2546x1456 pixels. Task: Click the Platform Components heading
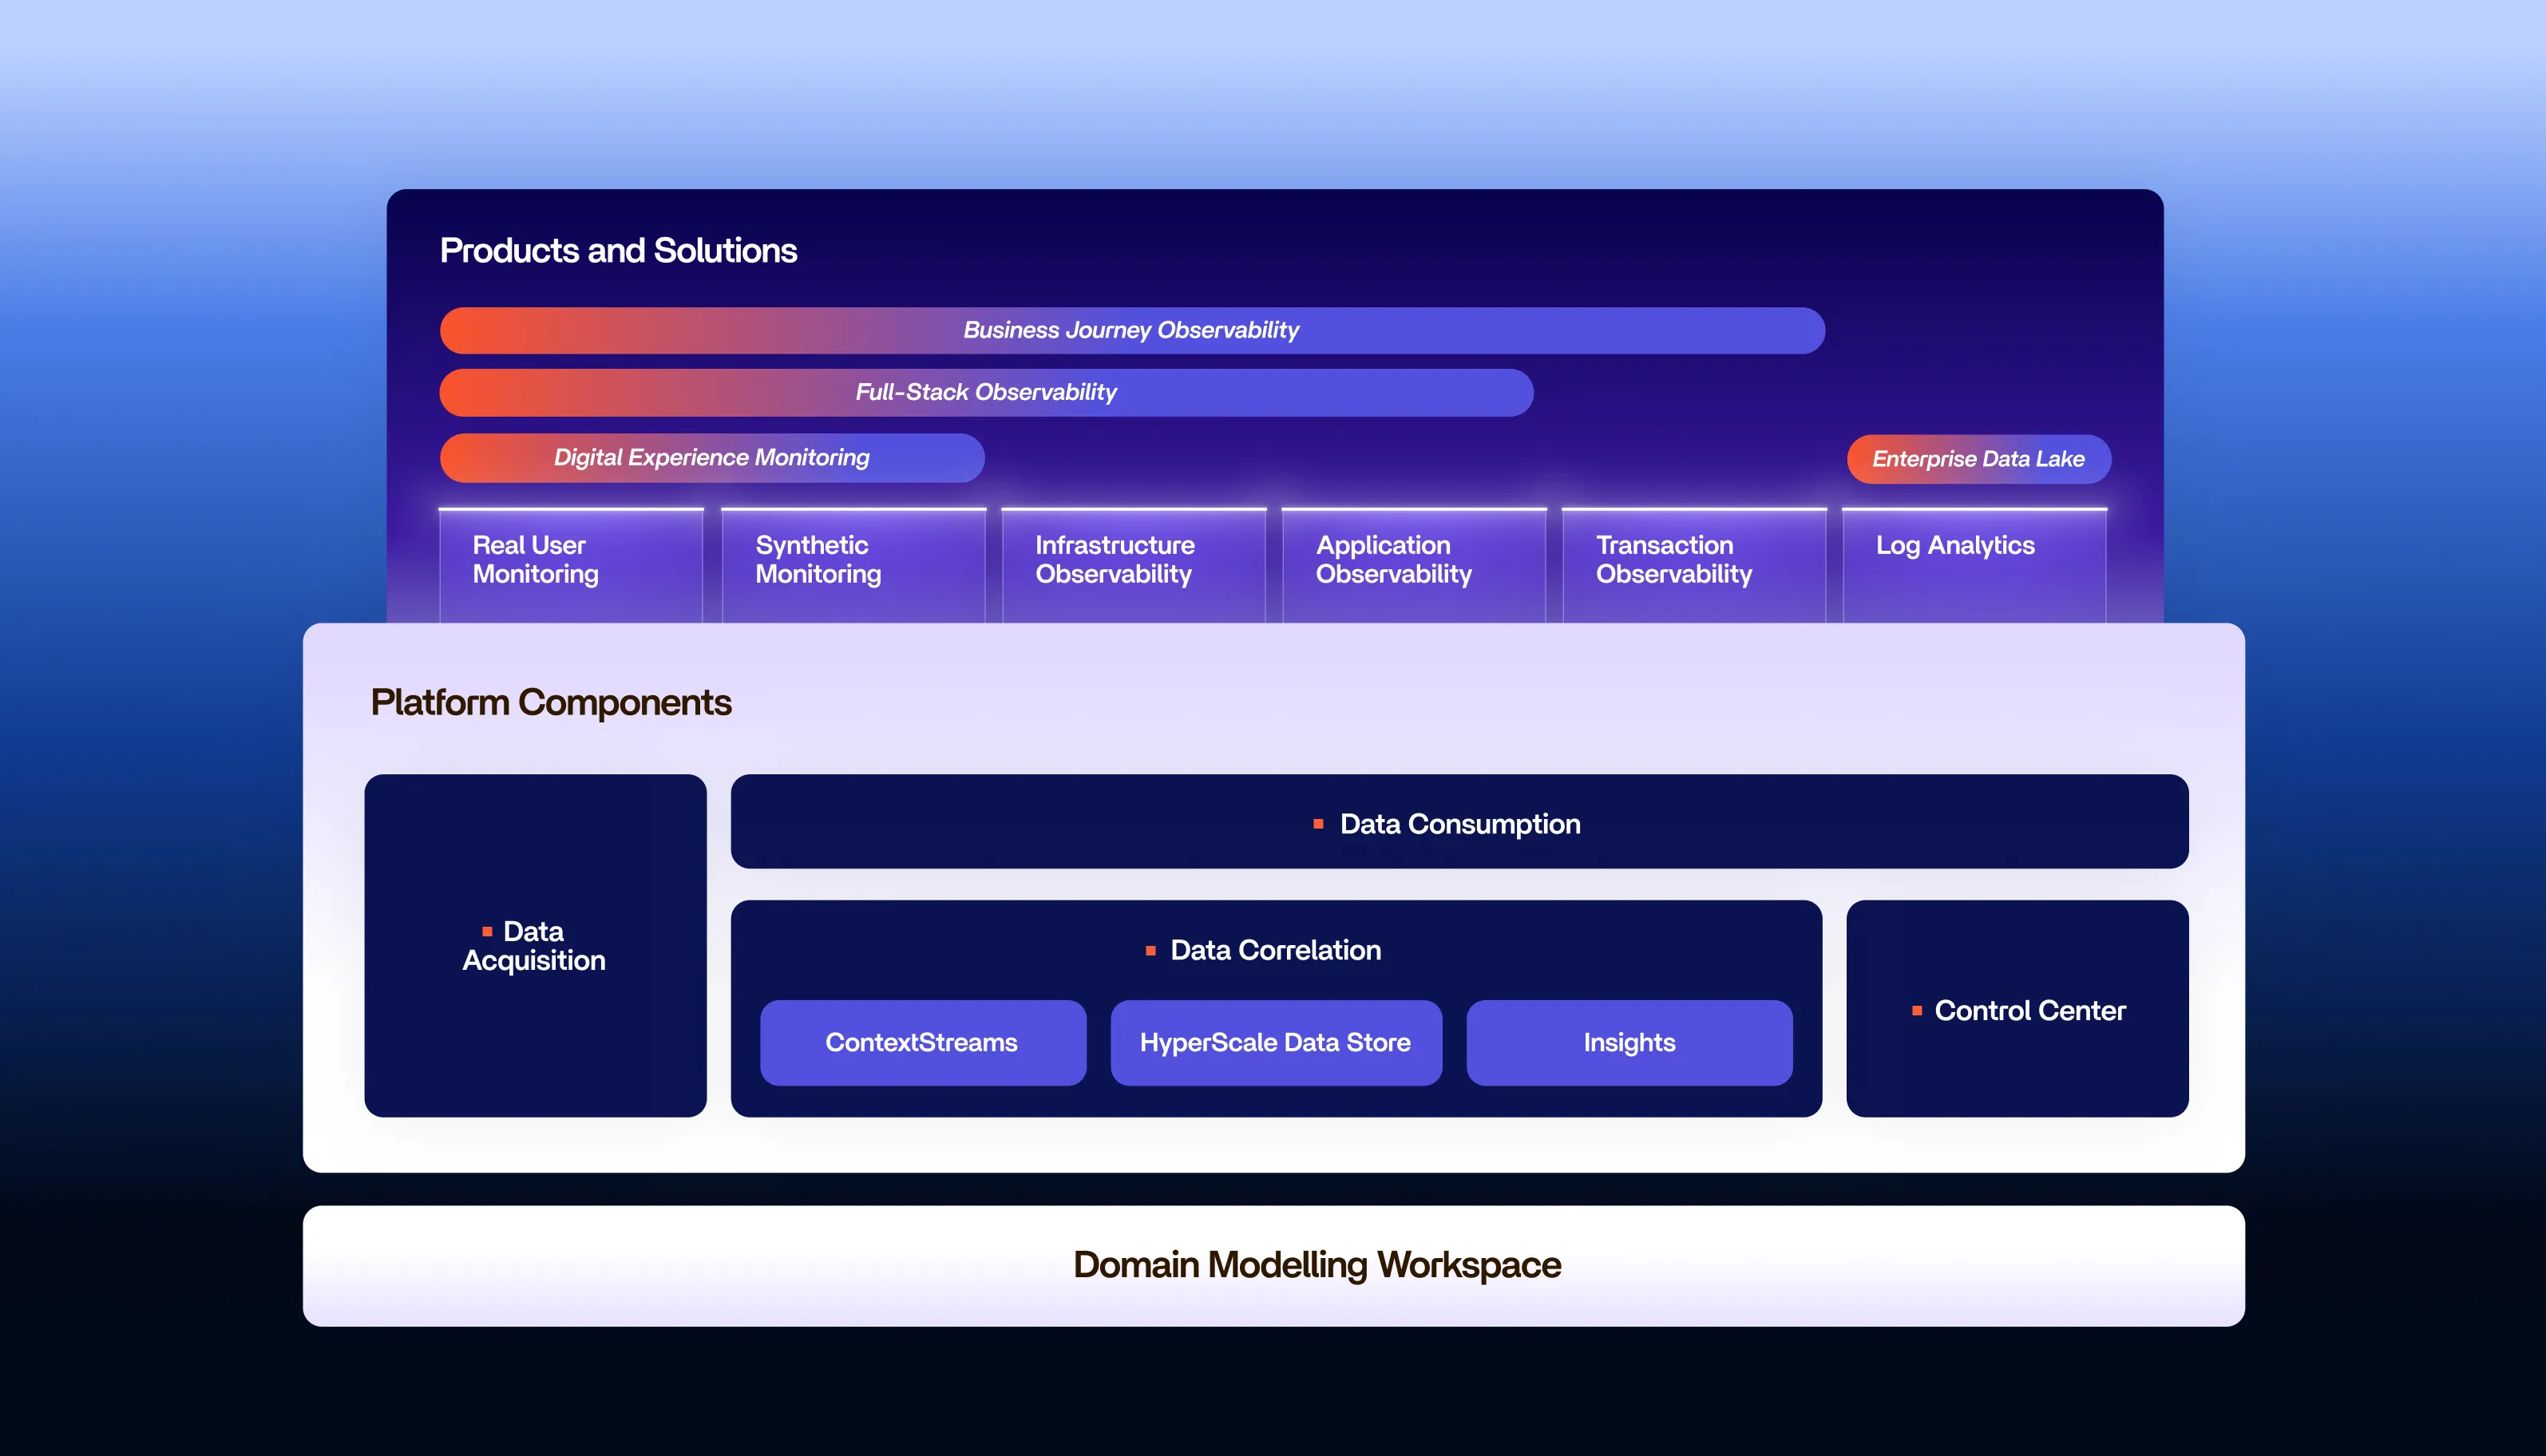551,702
